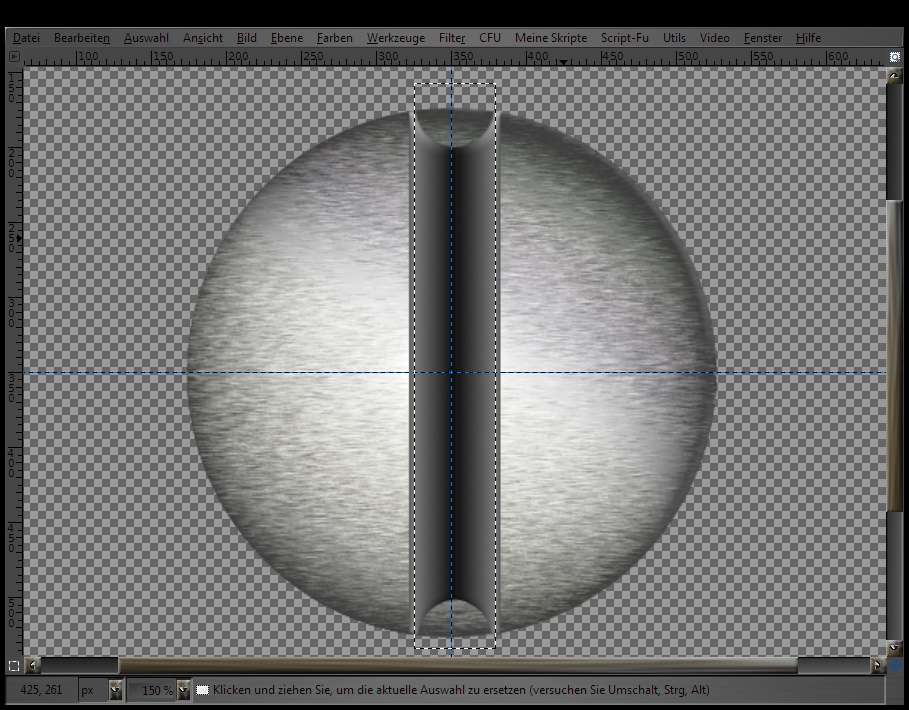This screenshot has width=909, height=710.
Task: Click the rectangle selection icon in status bar
Action: coord(203,690)
